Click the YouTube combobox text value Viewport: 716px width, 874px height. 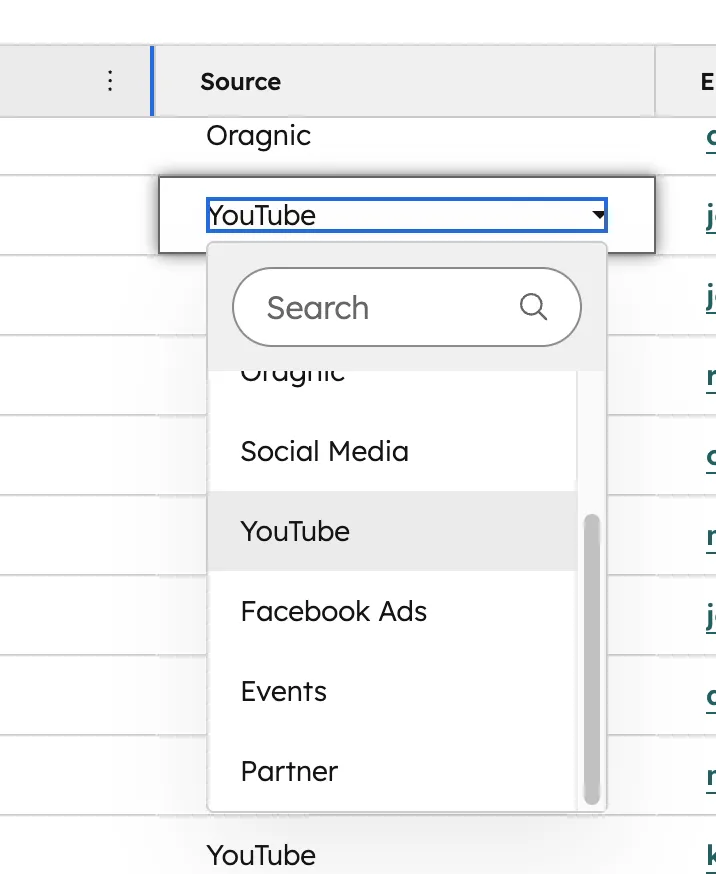pyautogui.click(x=260, y=215)
